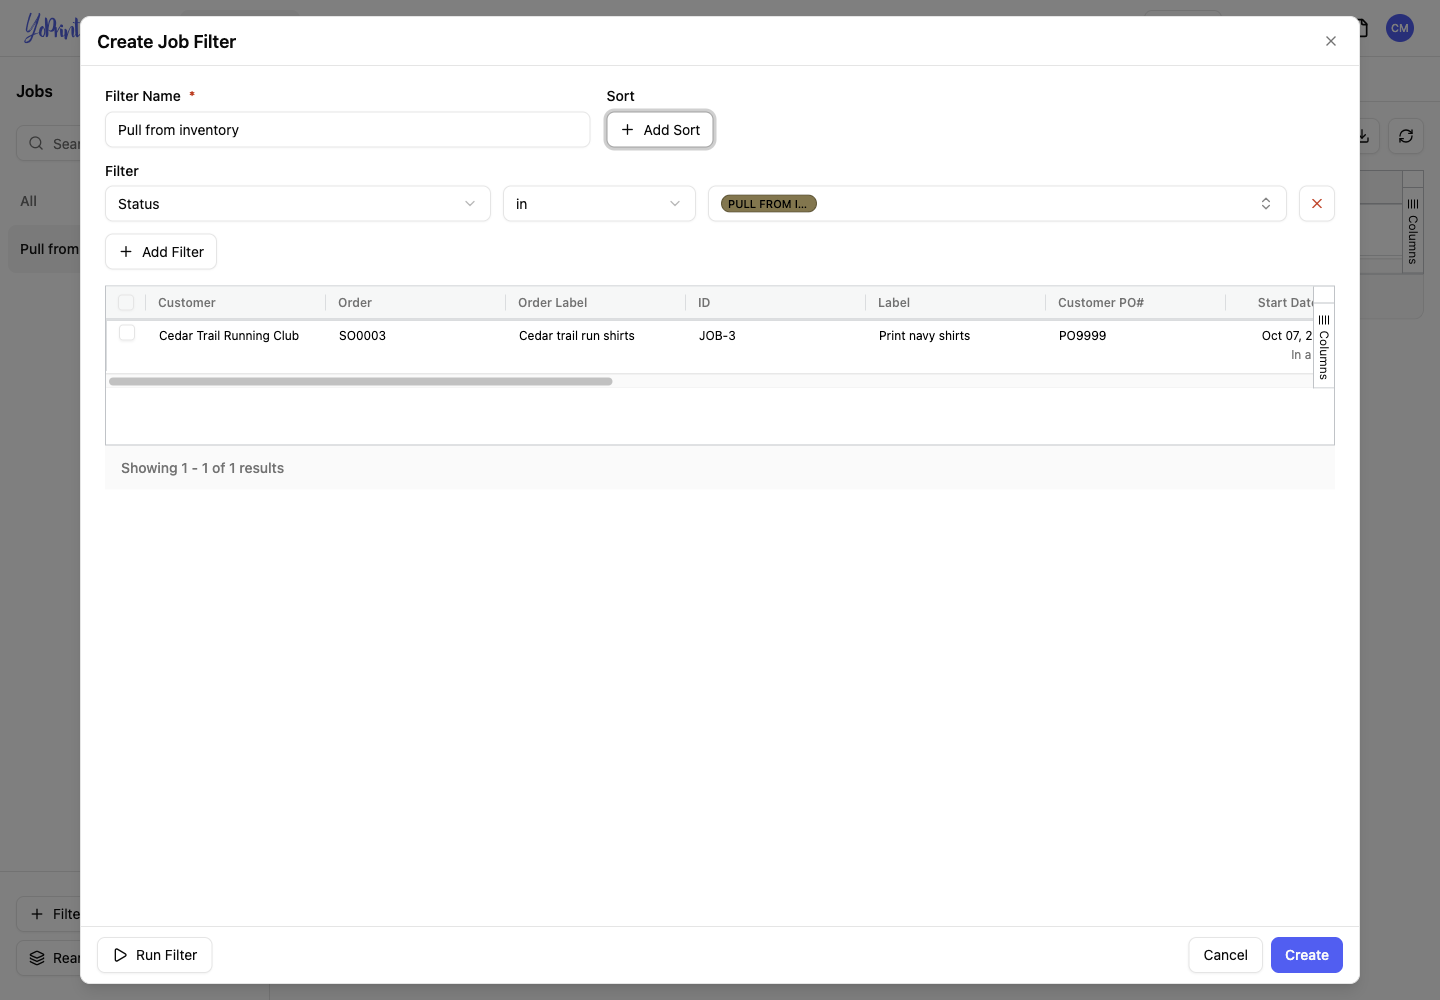Open the Columns side panel in dialog table
The image size is (1440, 1000).
[1324, 346]
